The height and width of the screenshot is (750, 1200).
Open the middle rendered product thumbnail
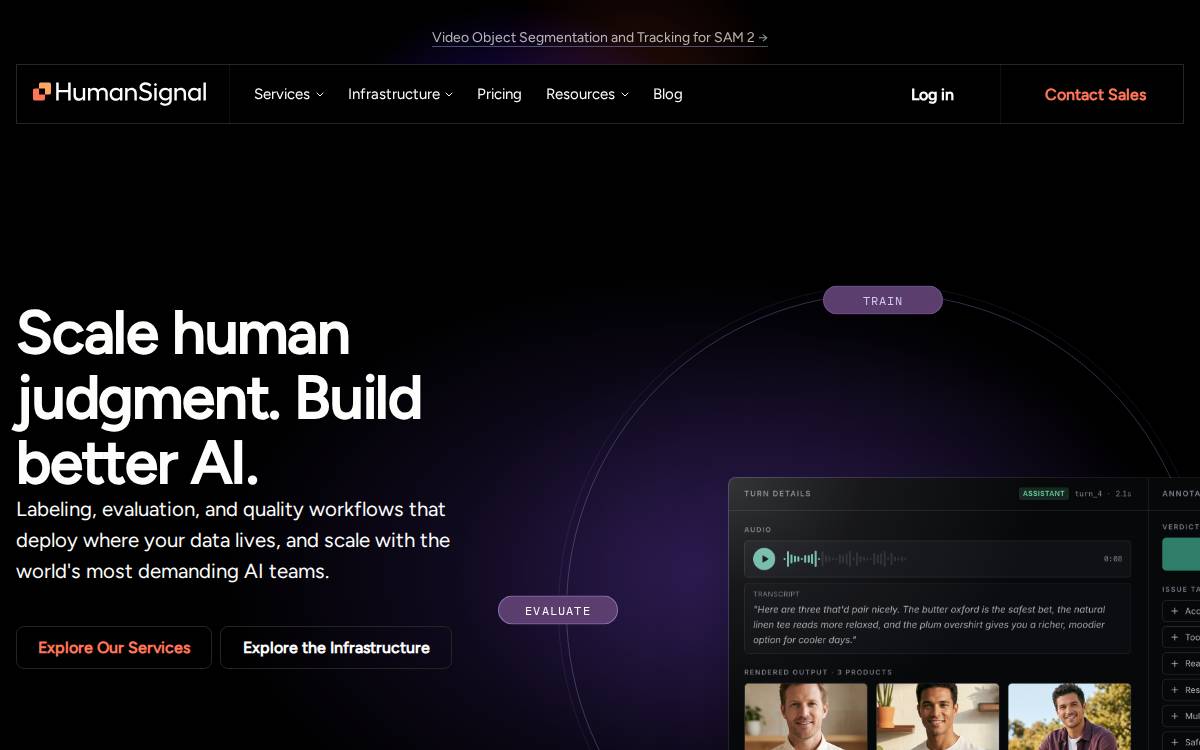tap(938, 716)
